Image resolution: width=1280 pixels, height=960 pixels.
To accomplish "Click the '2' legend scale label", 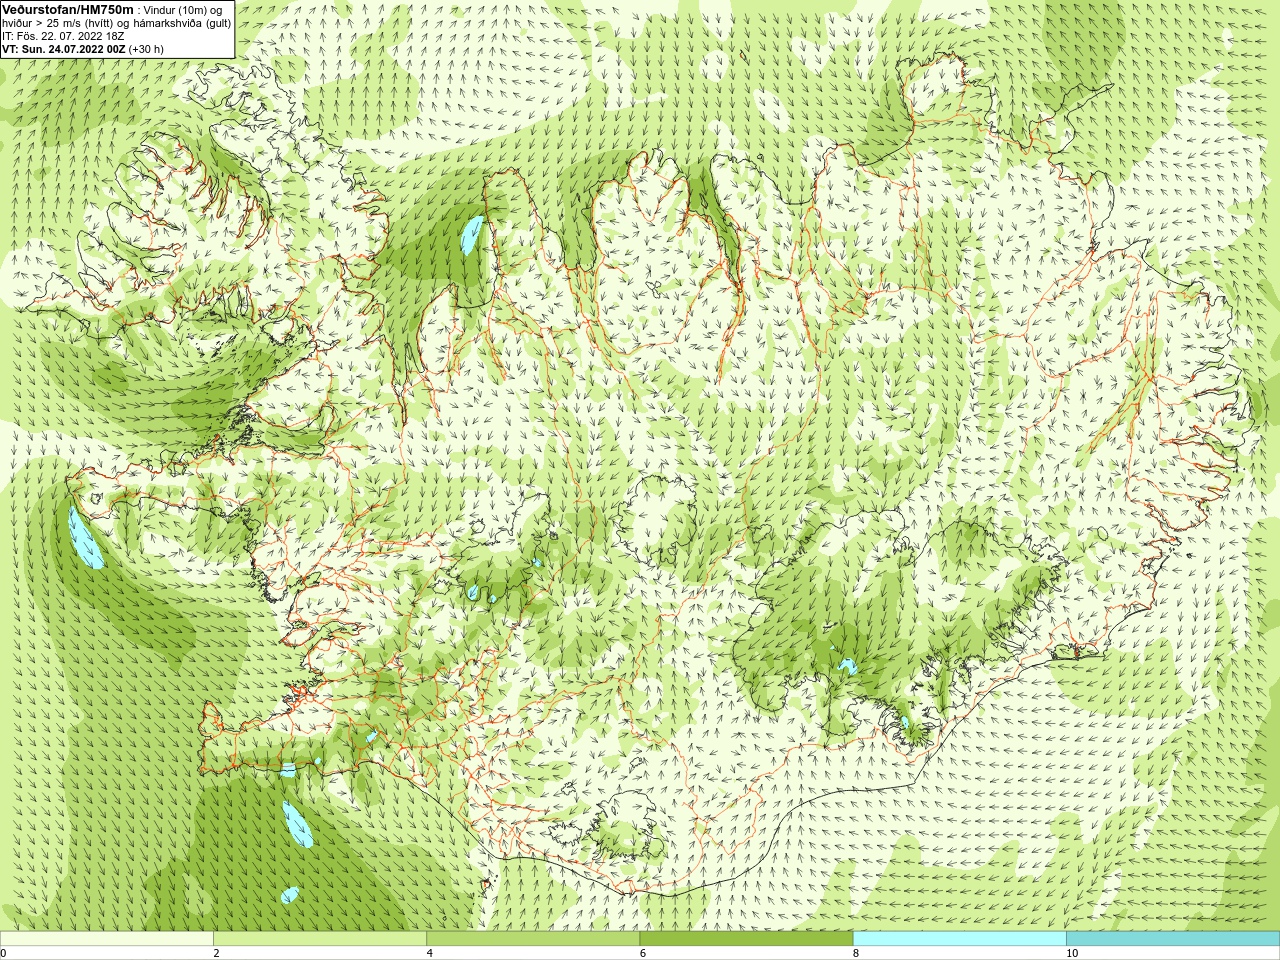I will (x=216, y=953).
